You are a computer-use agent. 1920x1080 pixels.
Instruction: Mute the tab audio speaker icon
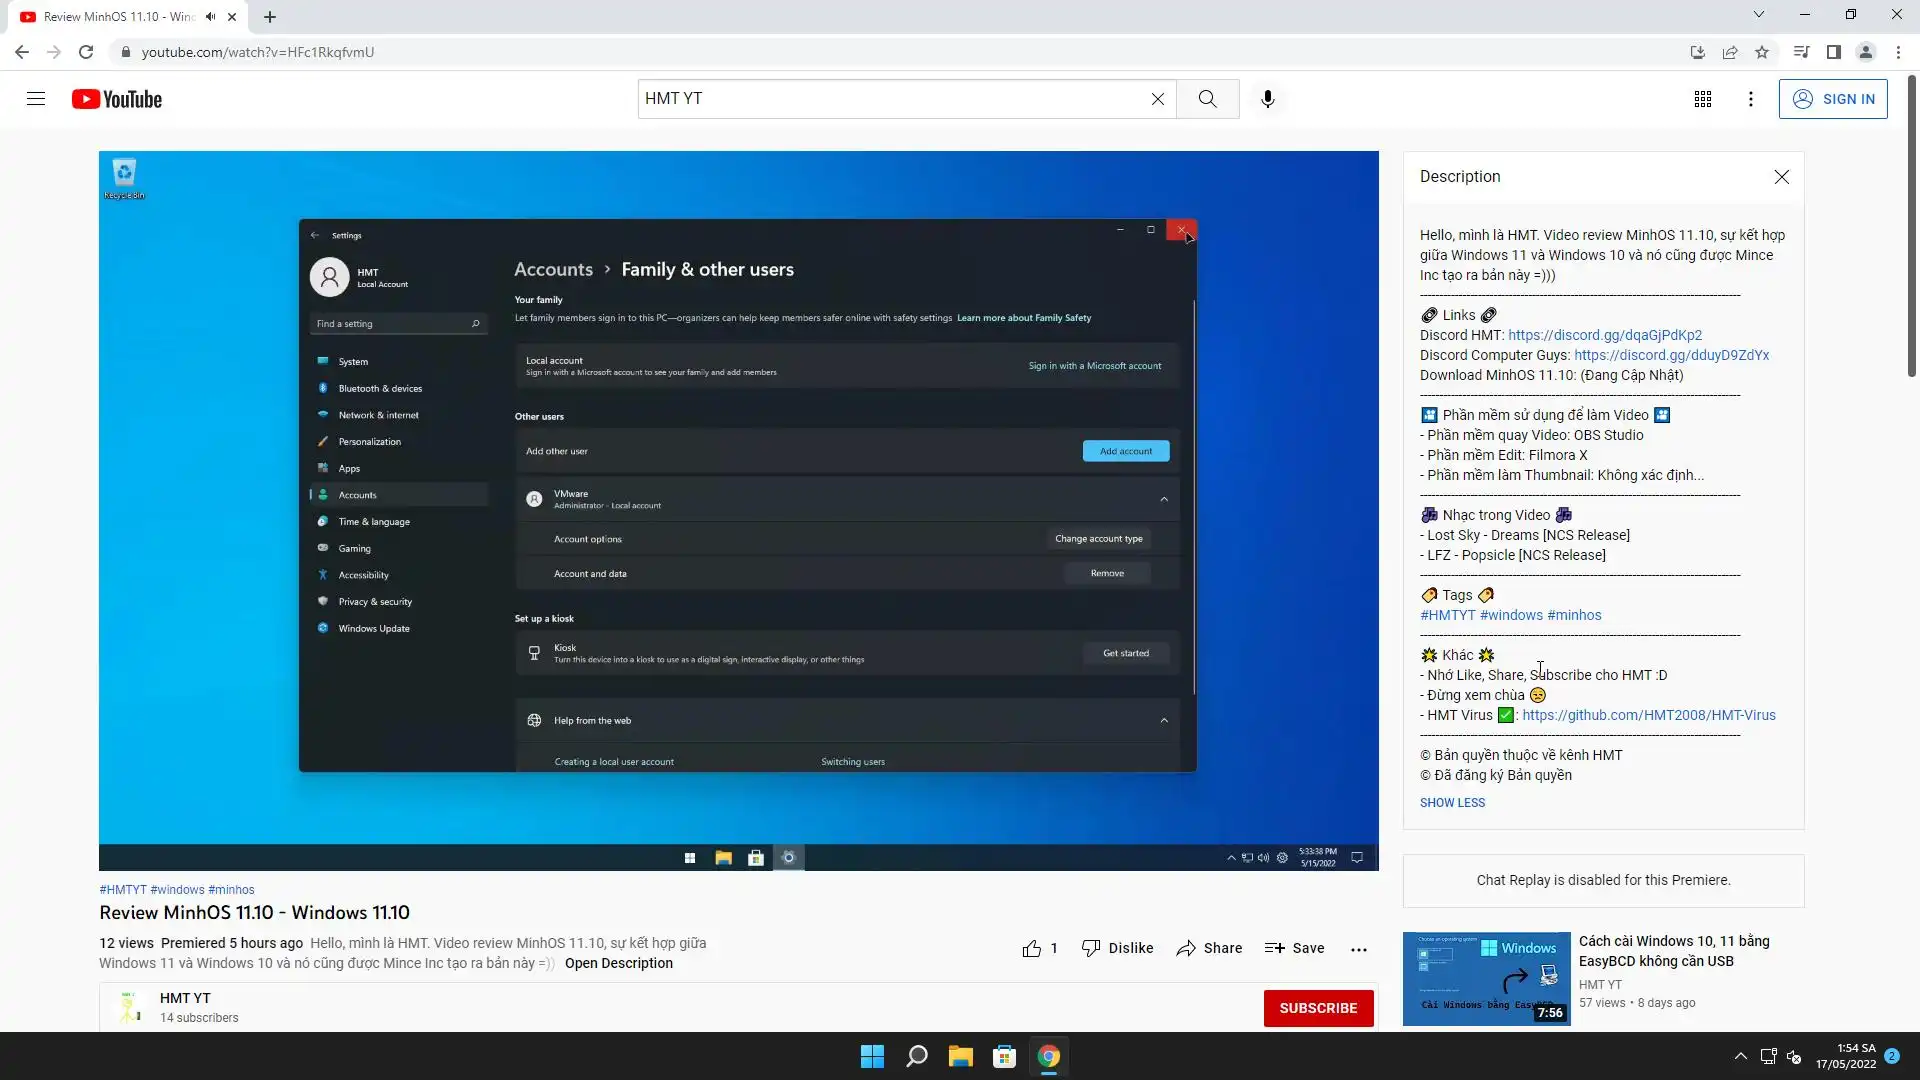click(210, 17)
